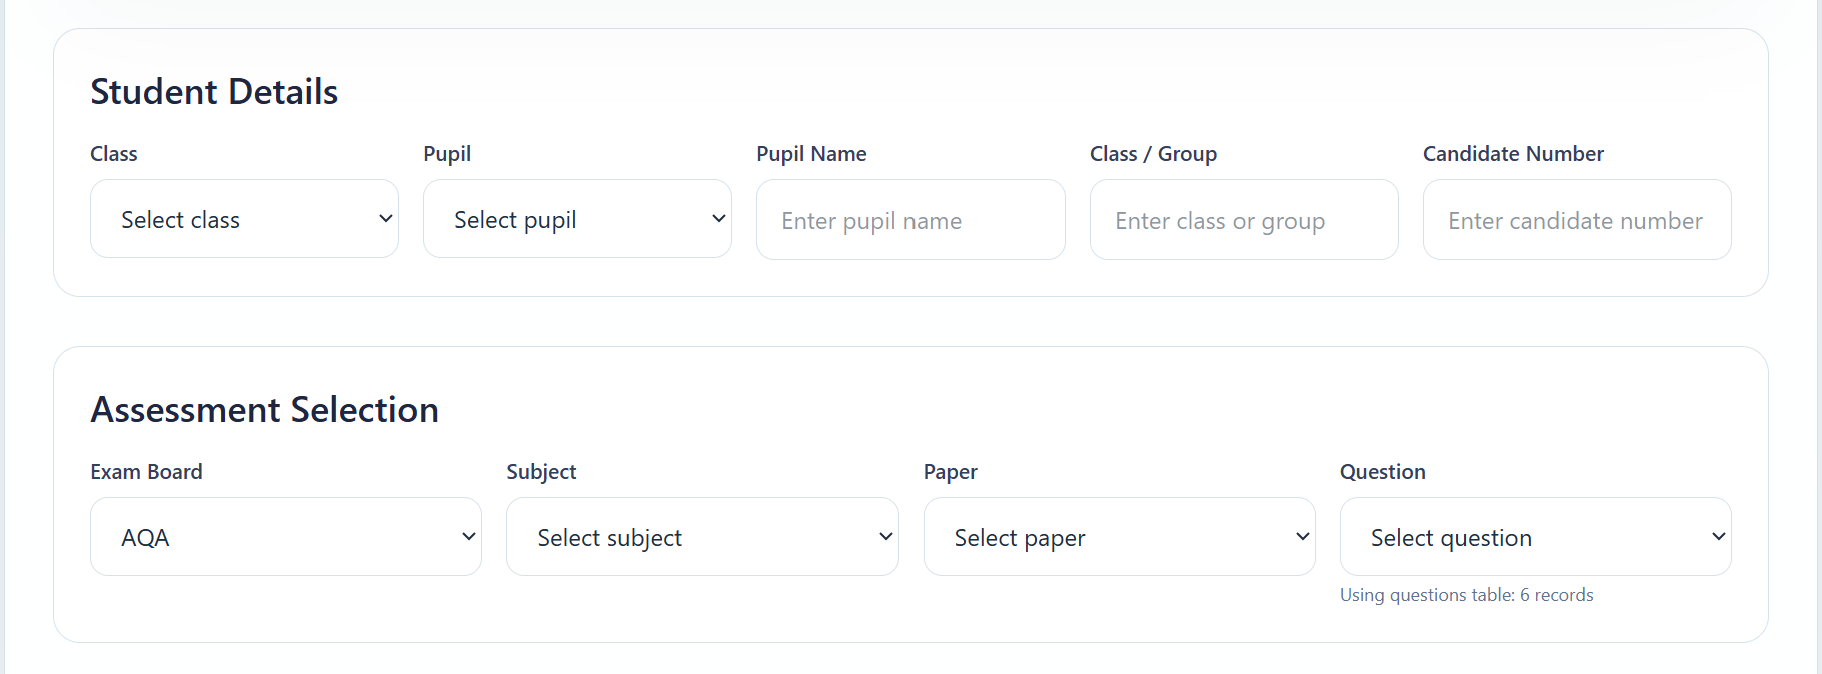This screenshot has height=674, width=1822.
Task: Click the Enter pupil name field
Action: click(910, 220)
